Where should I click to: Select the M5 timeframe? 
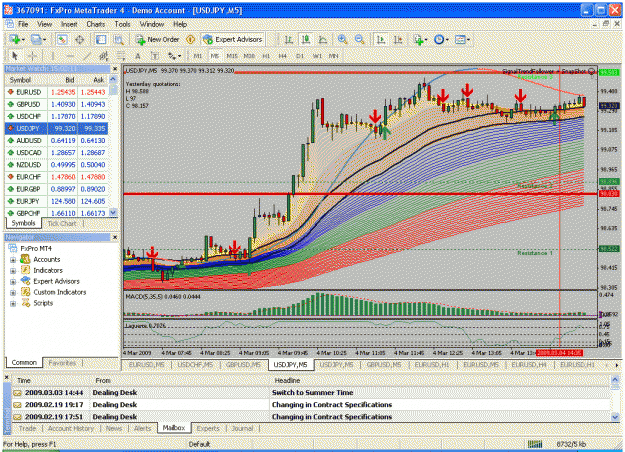[x=215, y=56]
